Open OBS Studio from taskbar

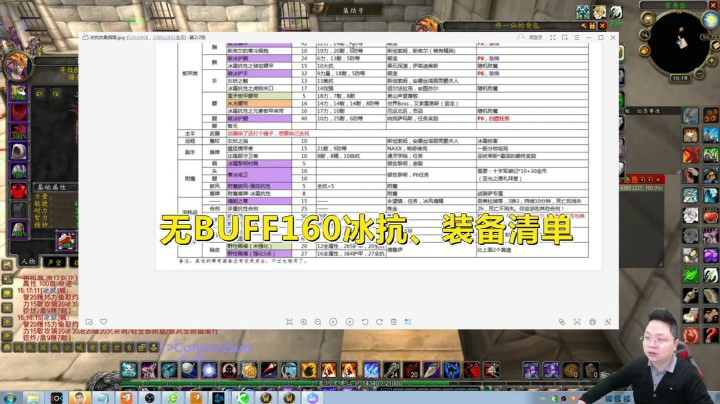(150, 398)
